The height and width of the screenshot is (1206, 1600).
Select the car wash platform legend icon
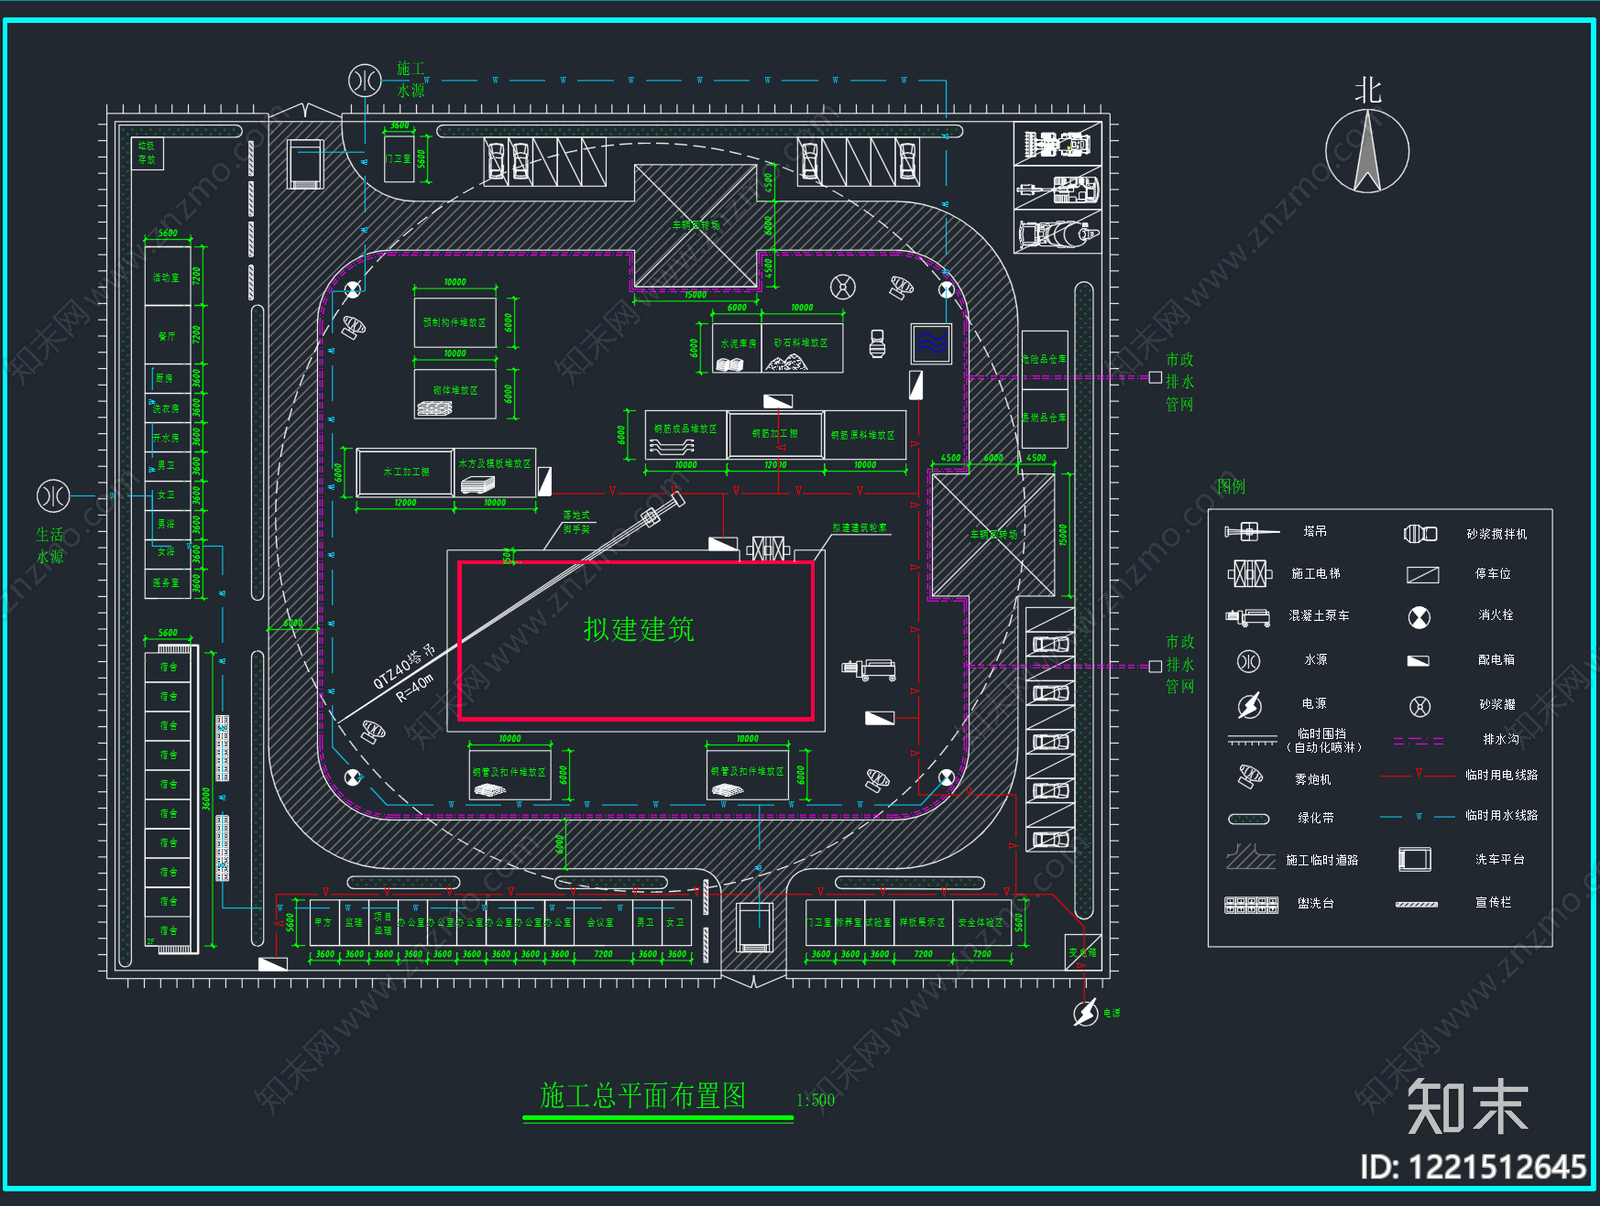[x=1415, y=859]
